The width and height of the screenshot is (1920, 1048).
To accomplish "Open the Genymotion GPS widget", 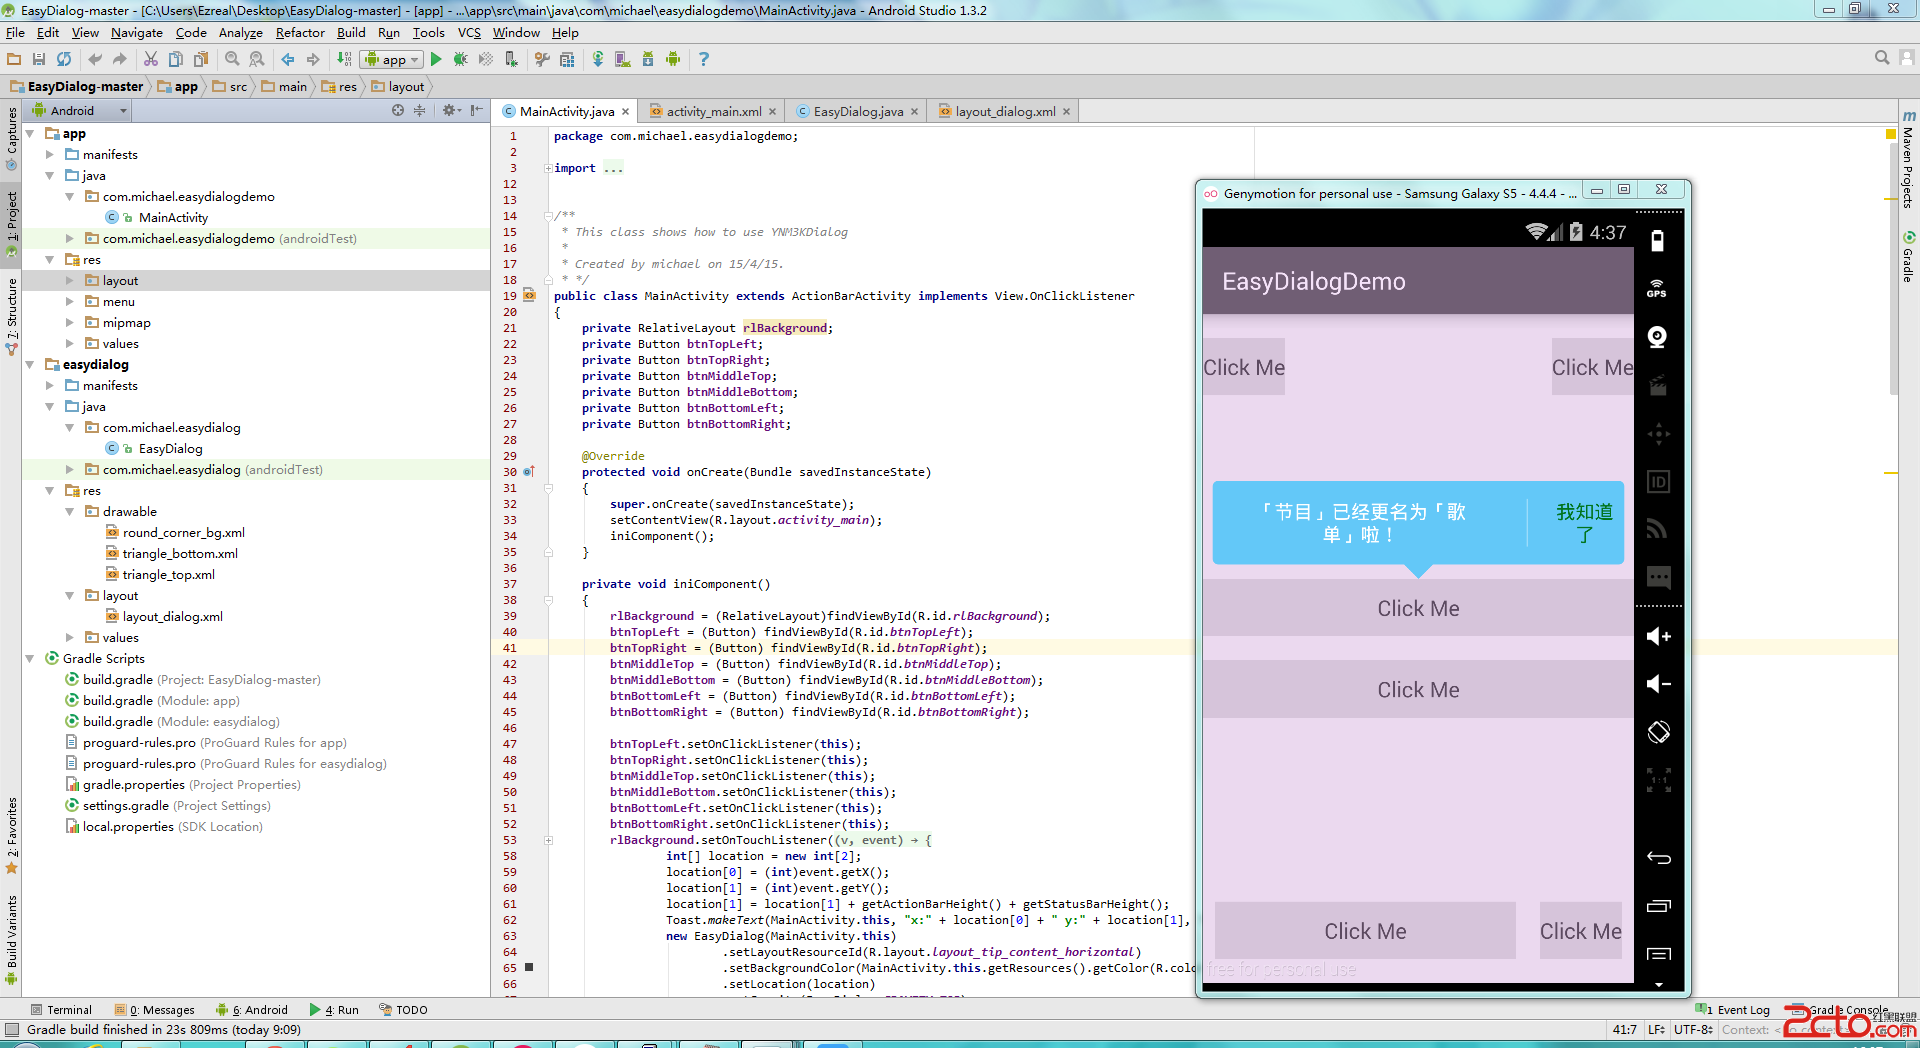I will pyautogui.click(x=1657, y=289).
